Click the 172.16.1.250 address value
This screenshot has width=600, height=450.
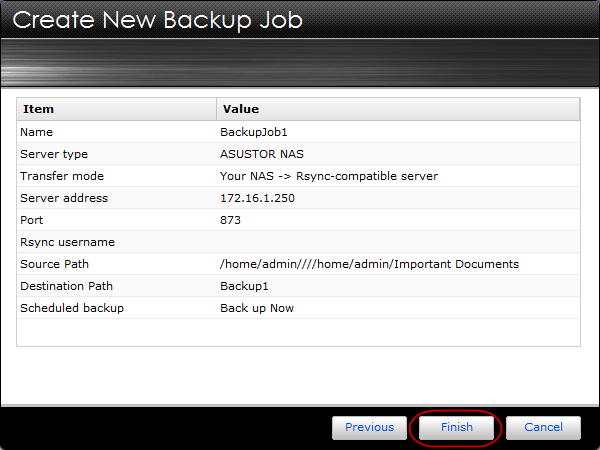(x=258, y=198)
